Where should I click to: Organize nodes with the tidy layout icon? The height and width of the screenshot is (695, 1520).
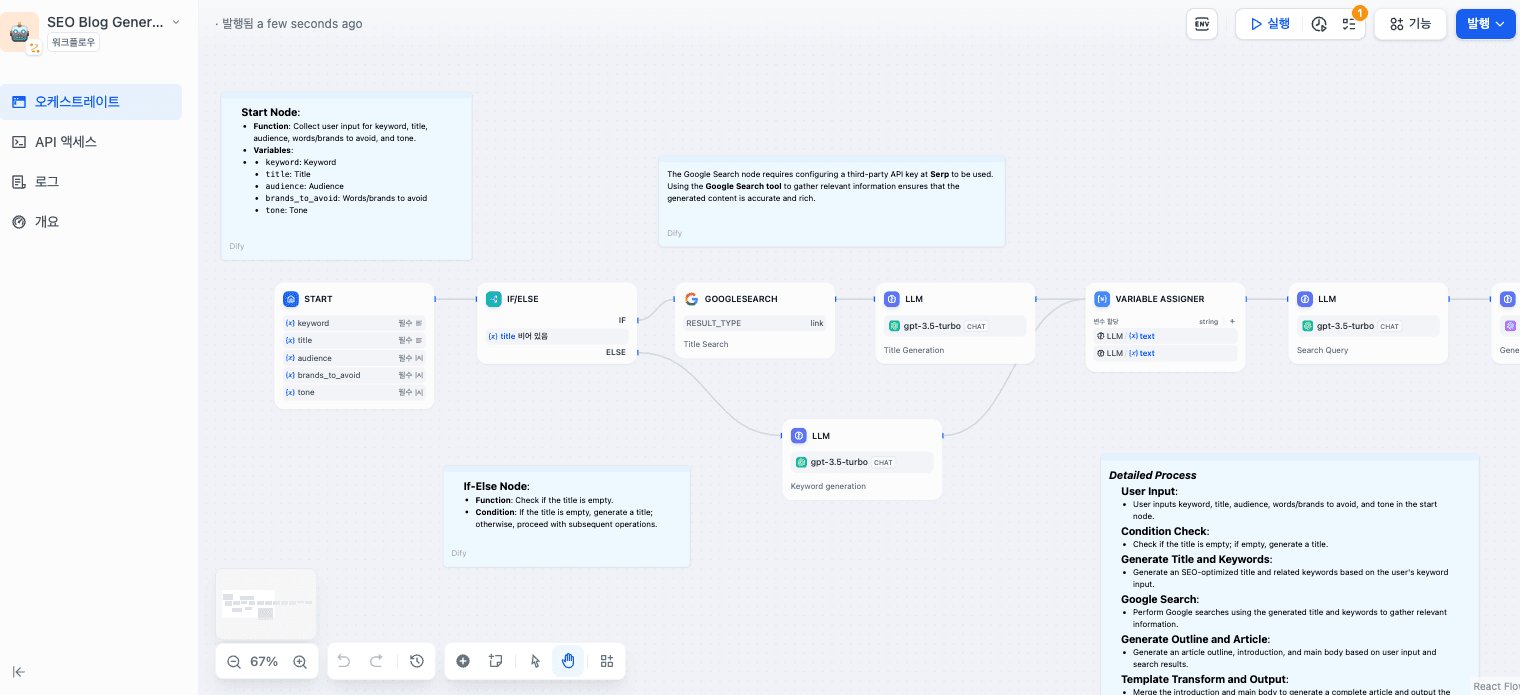coord(606,661)
